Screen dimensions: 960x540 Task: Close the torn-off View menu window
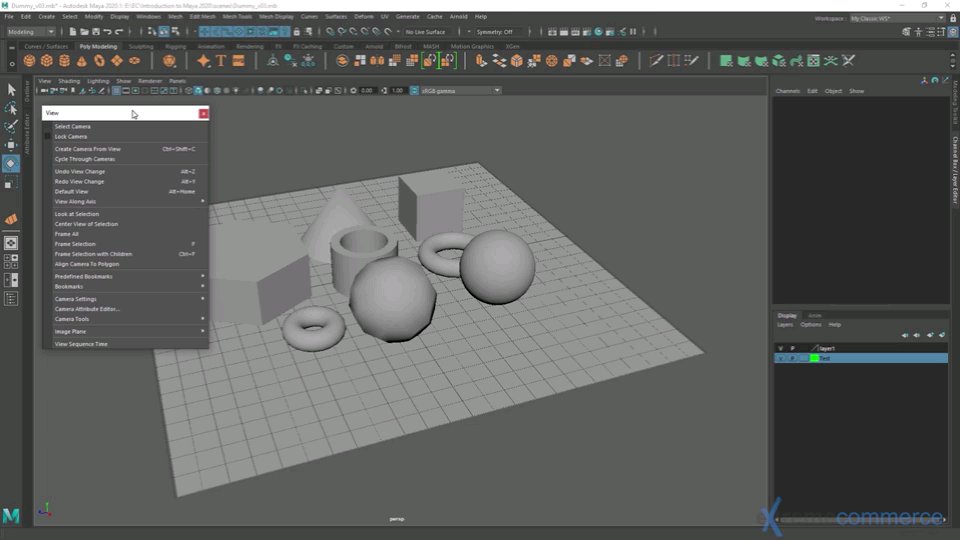click(203, 113)
